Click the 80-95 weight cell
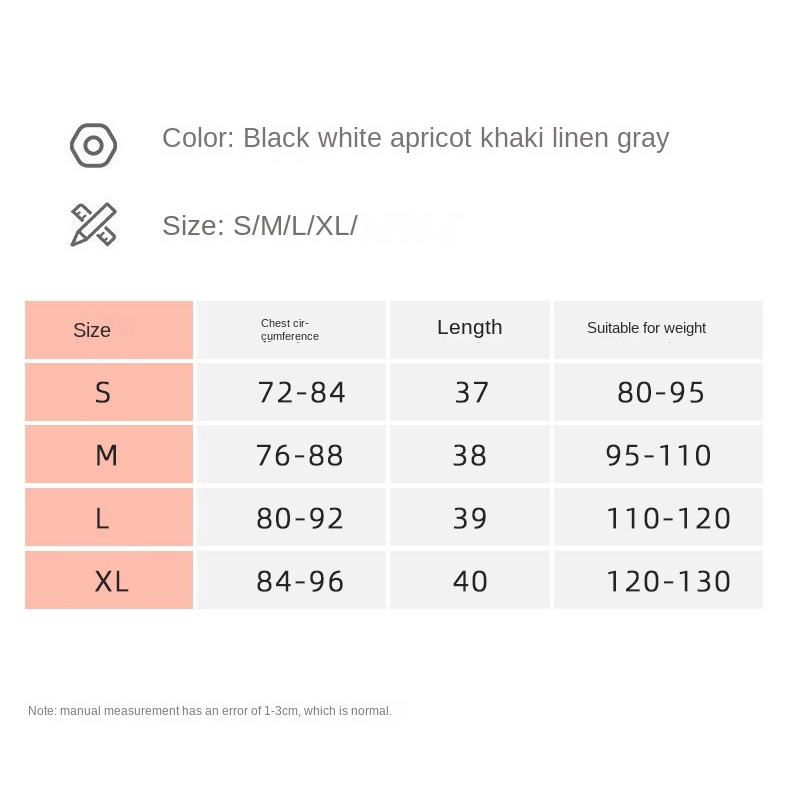Screen dimensions: 790x790 tap(661, 393)
